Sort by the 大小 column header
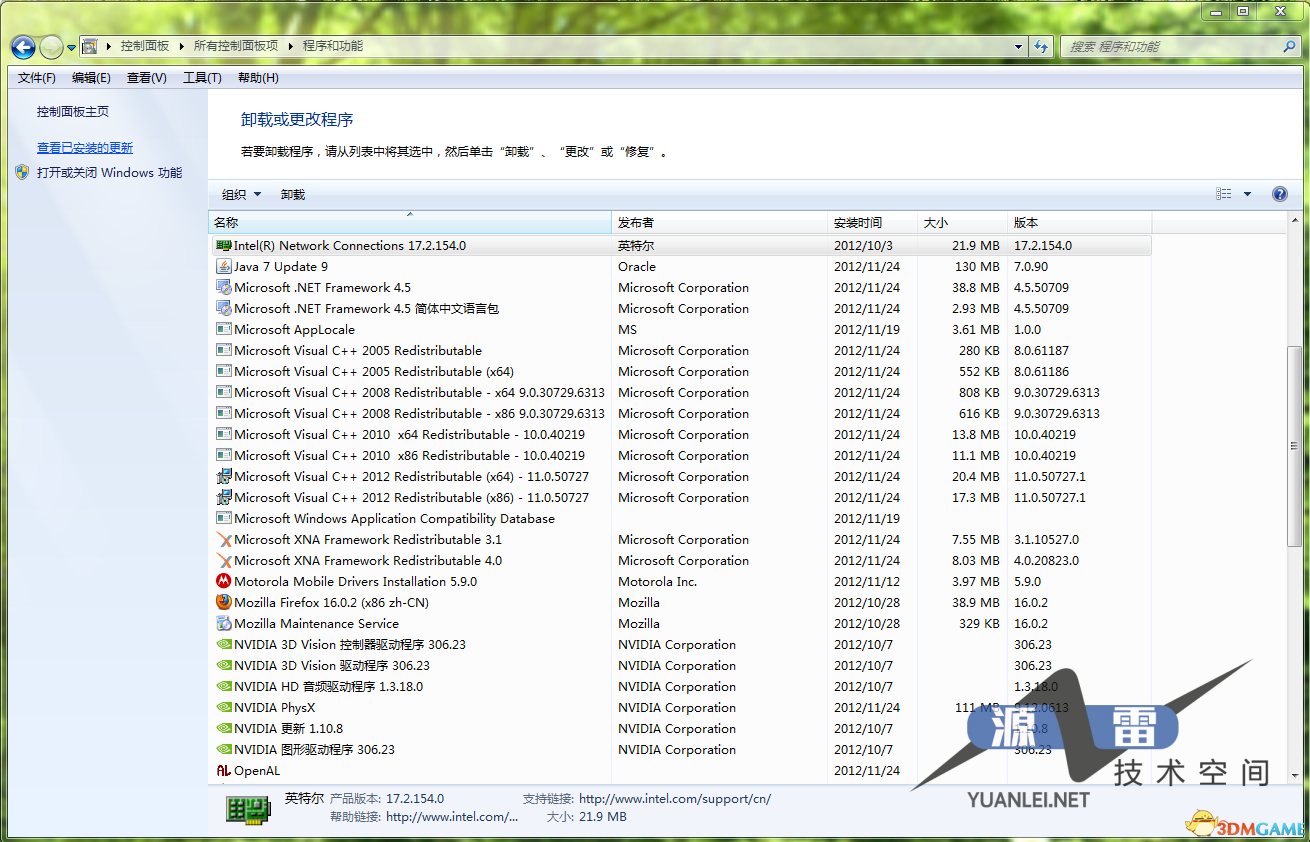1310x842 pixels. (x=963, y=223)
